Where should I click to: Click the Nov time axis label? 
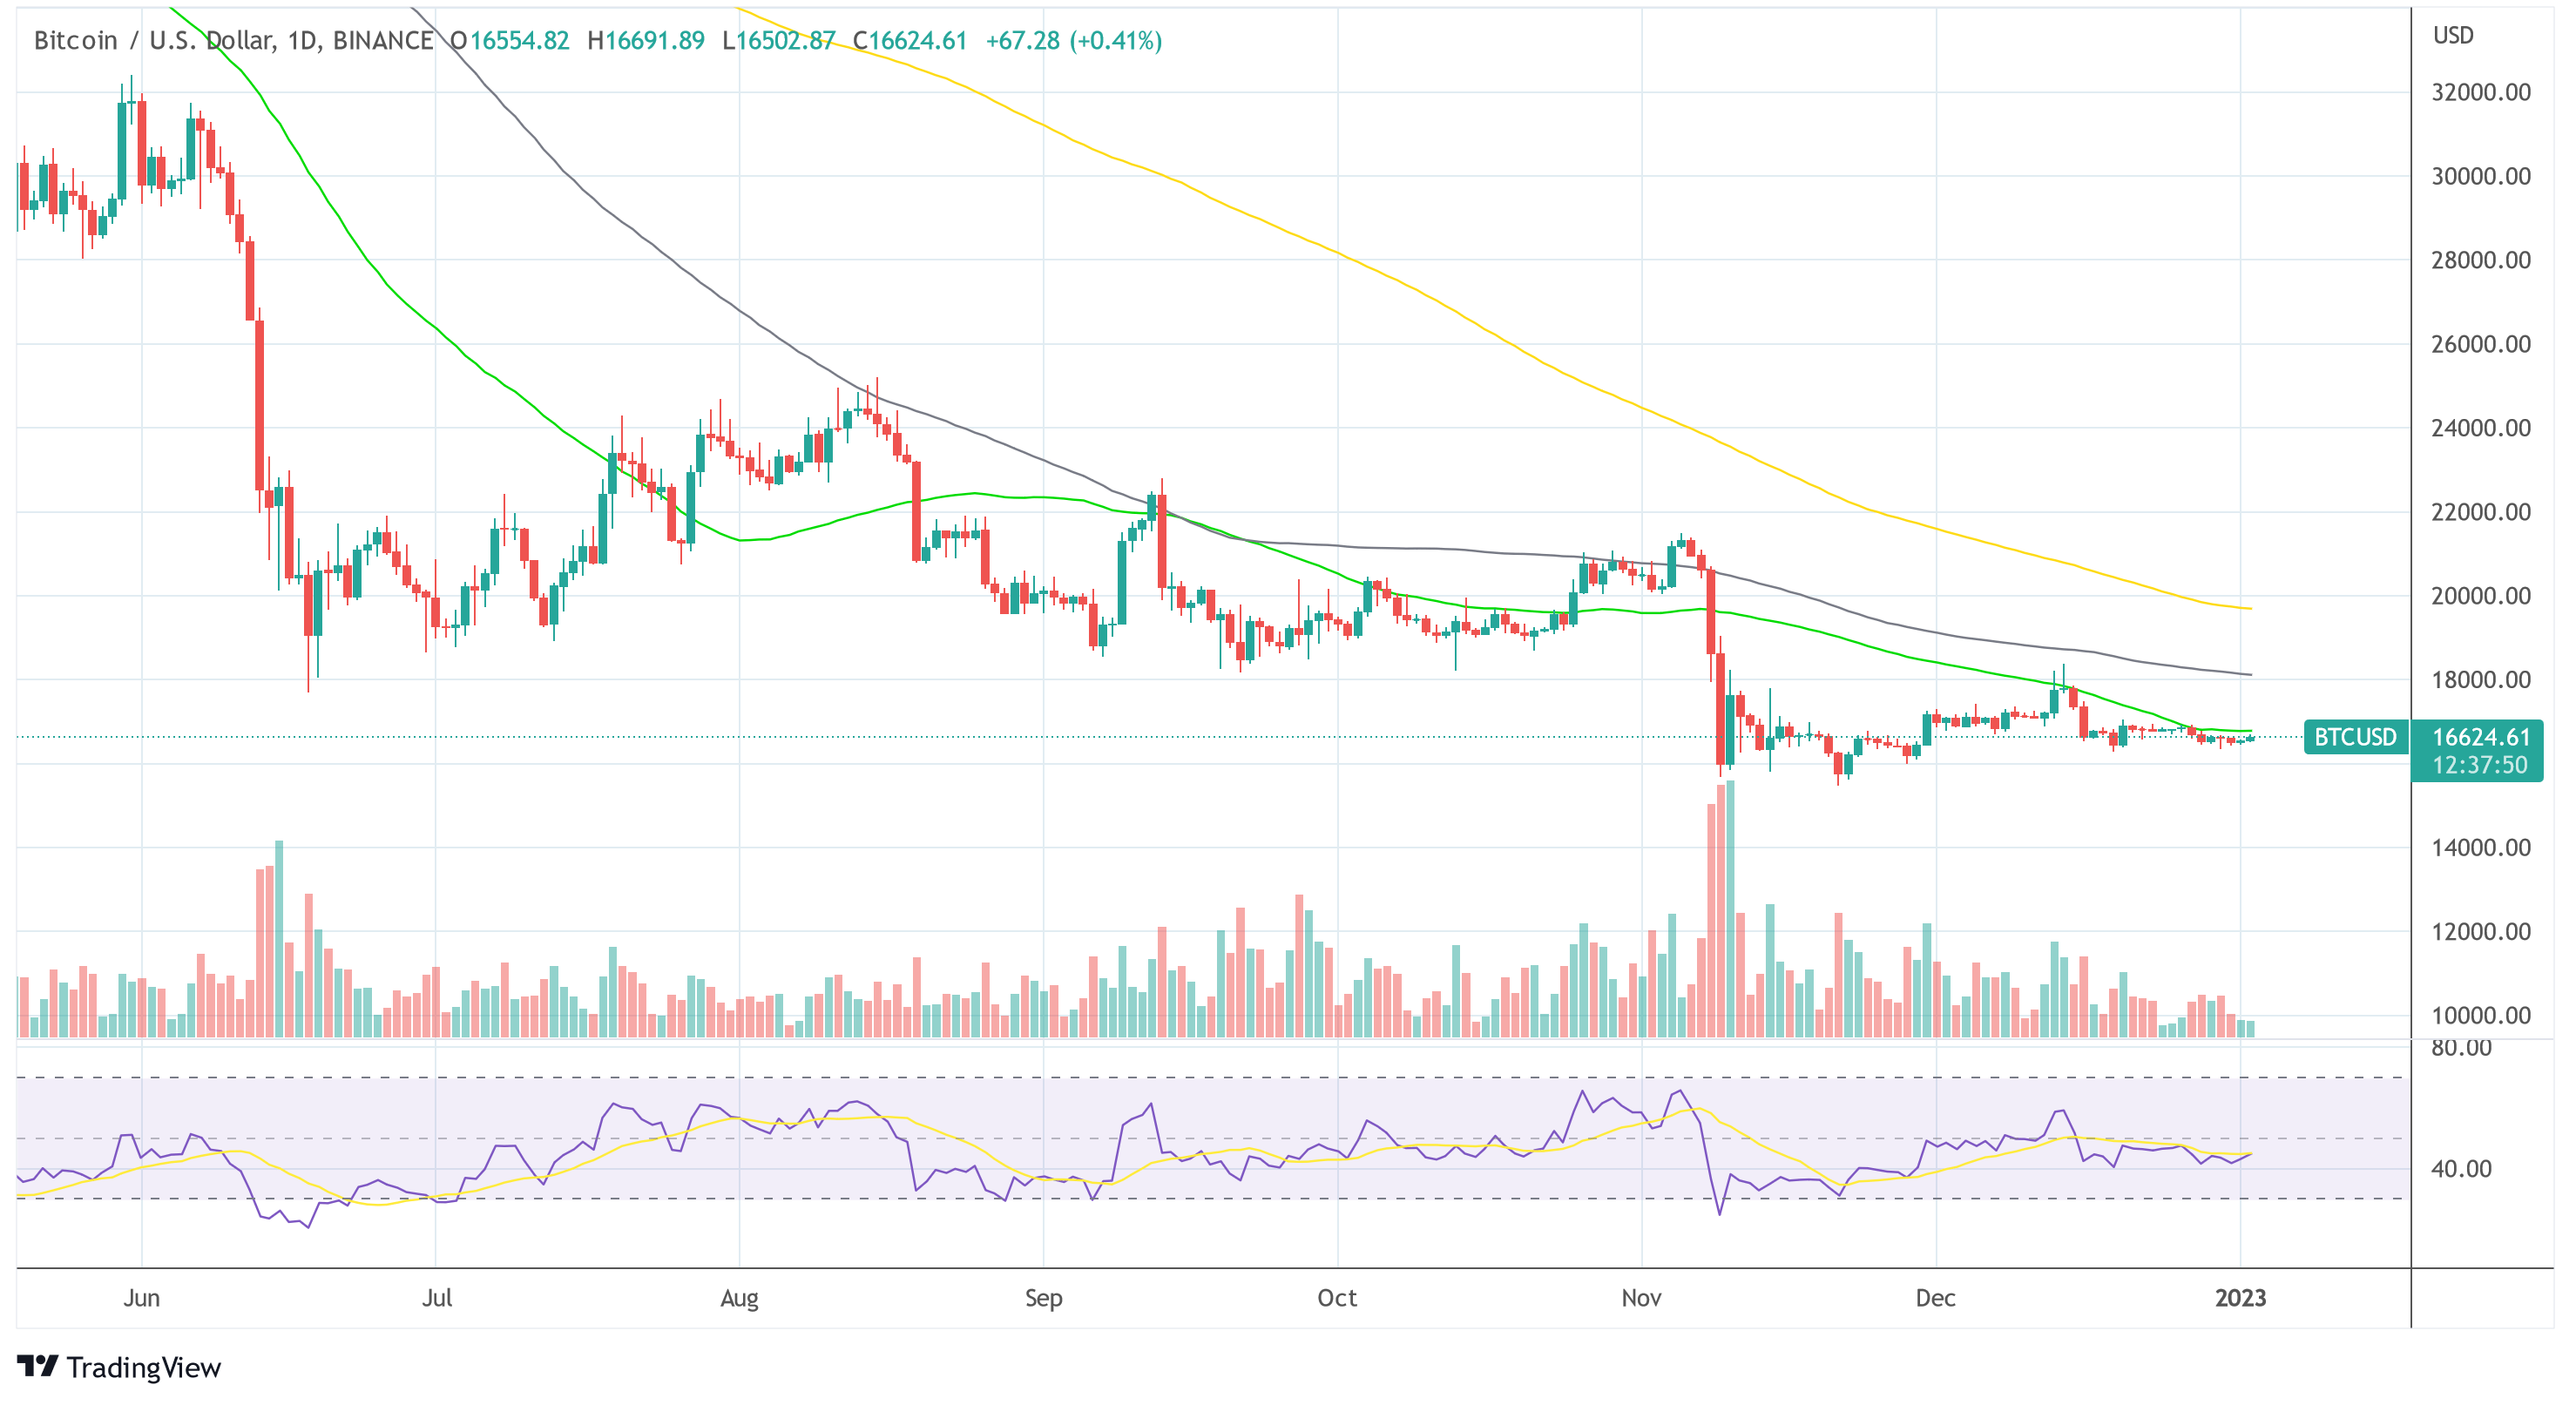click(1641, 1298)
